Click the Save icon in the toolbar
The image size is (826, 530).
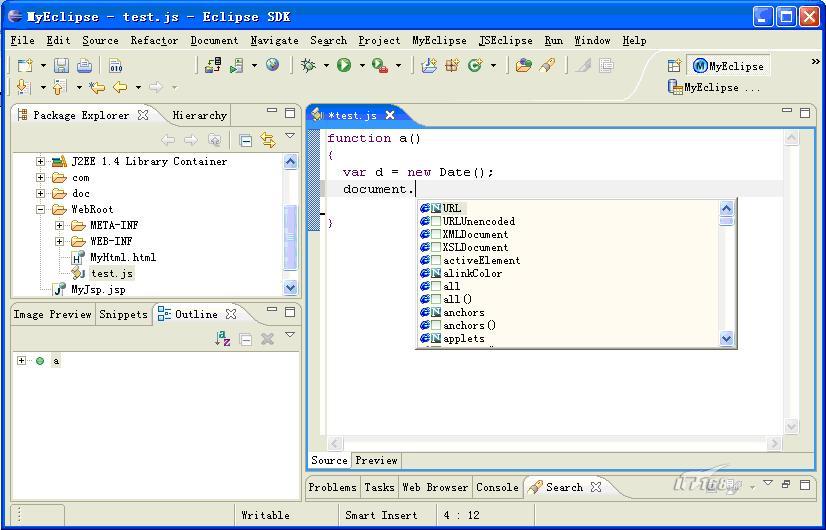[x=61, y=66]
